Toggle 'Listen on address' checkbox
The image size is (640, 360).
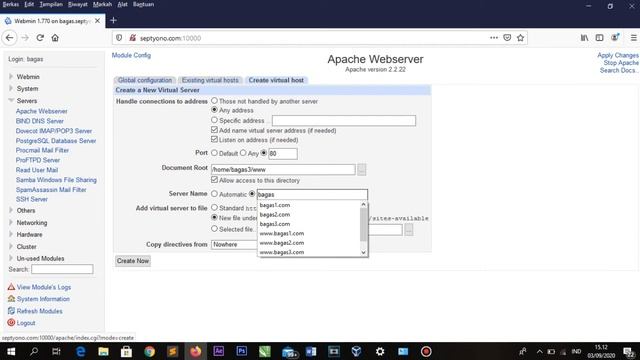point(214,139)
